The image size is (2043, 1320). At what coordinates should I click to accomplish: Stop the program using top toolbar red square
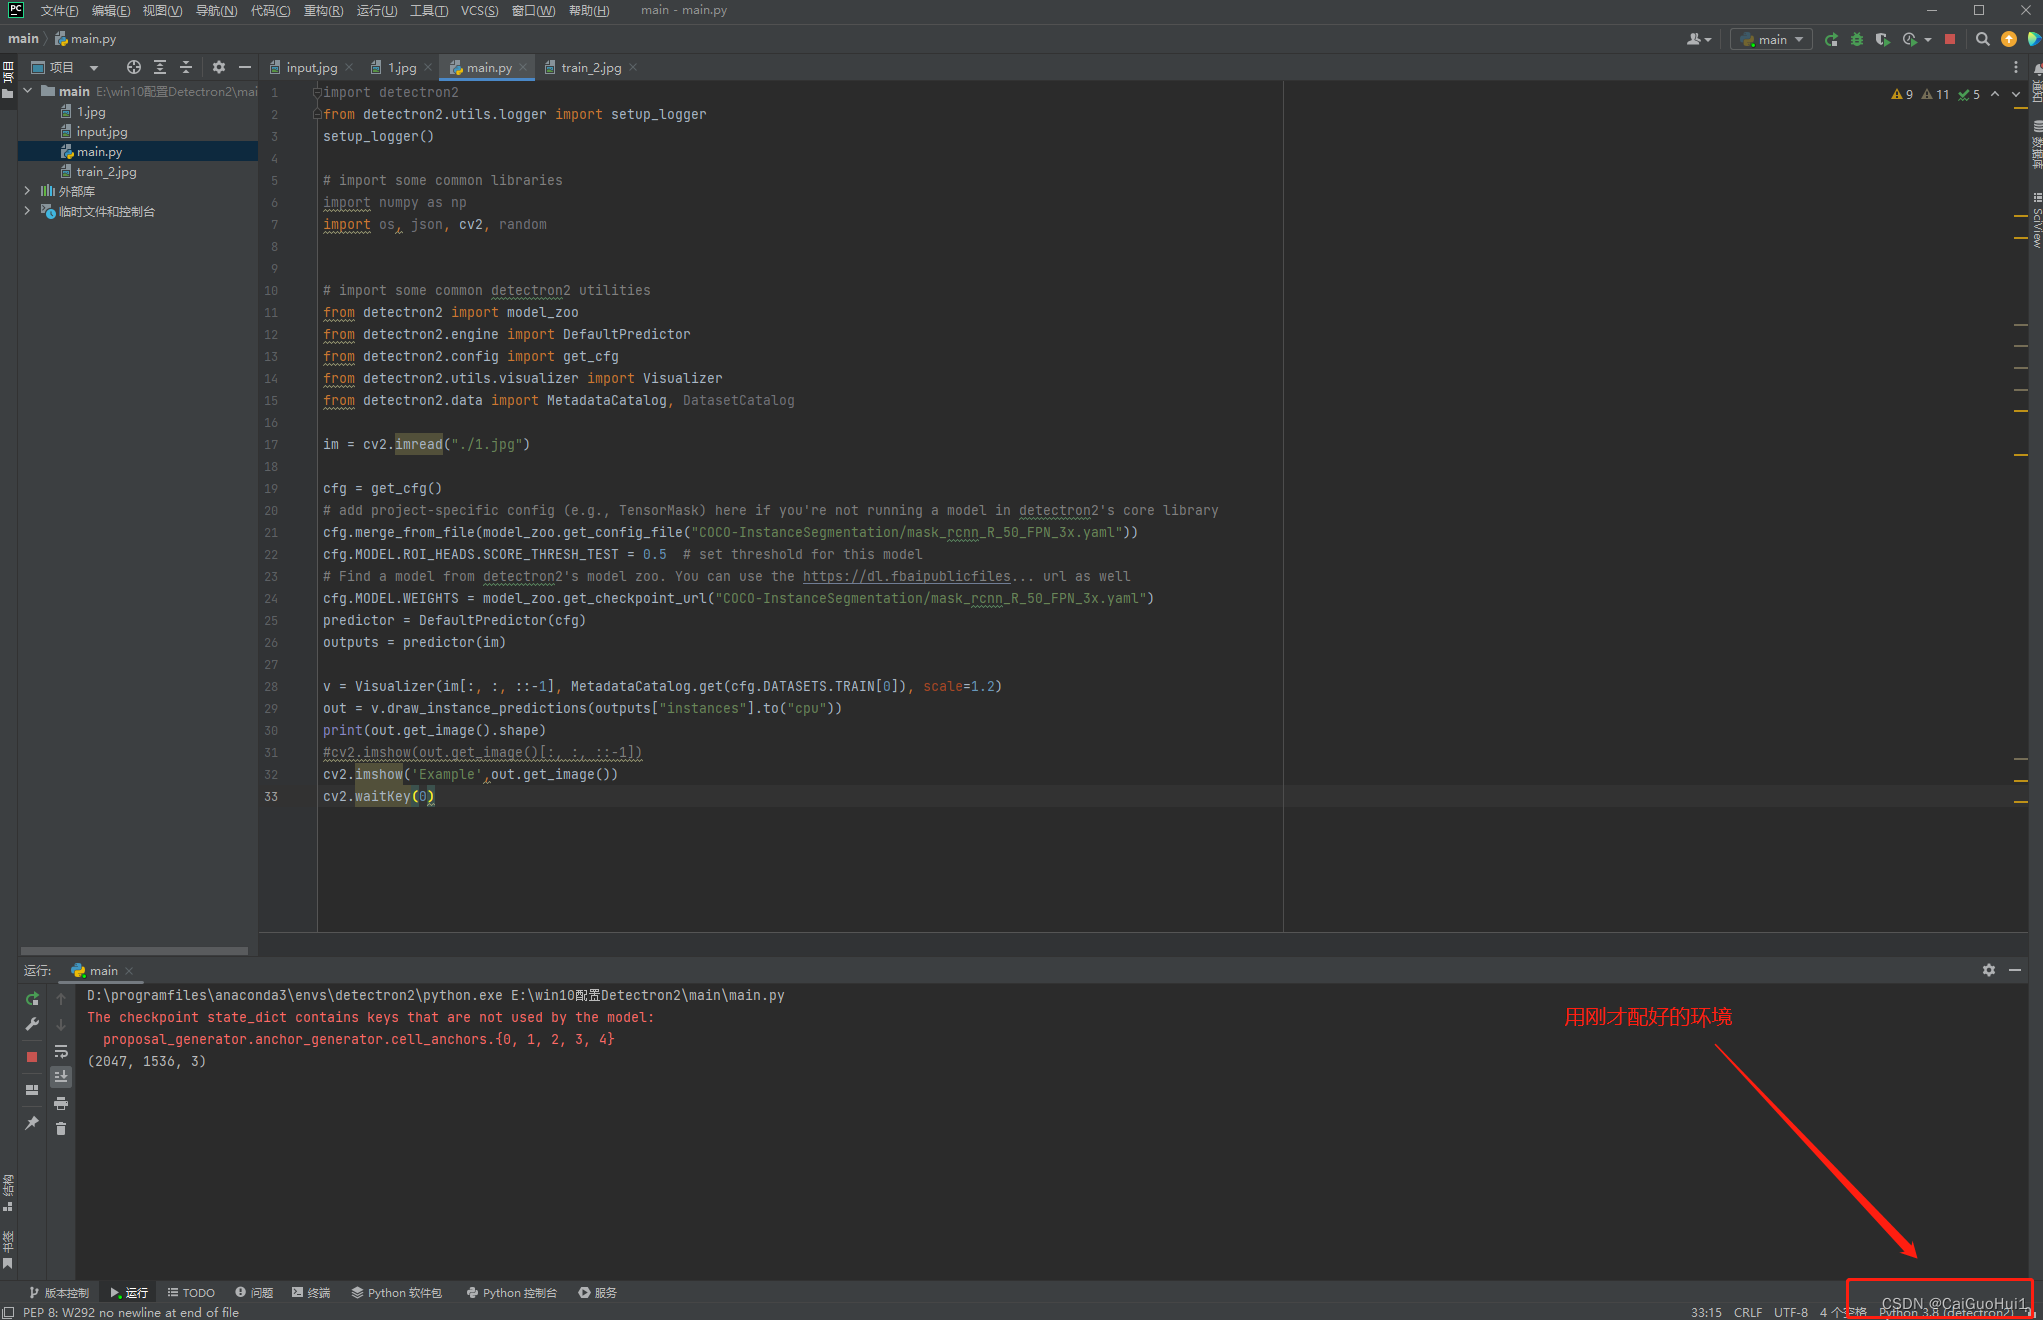(x=1950, y=40)
